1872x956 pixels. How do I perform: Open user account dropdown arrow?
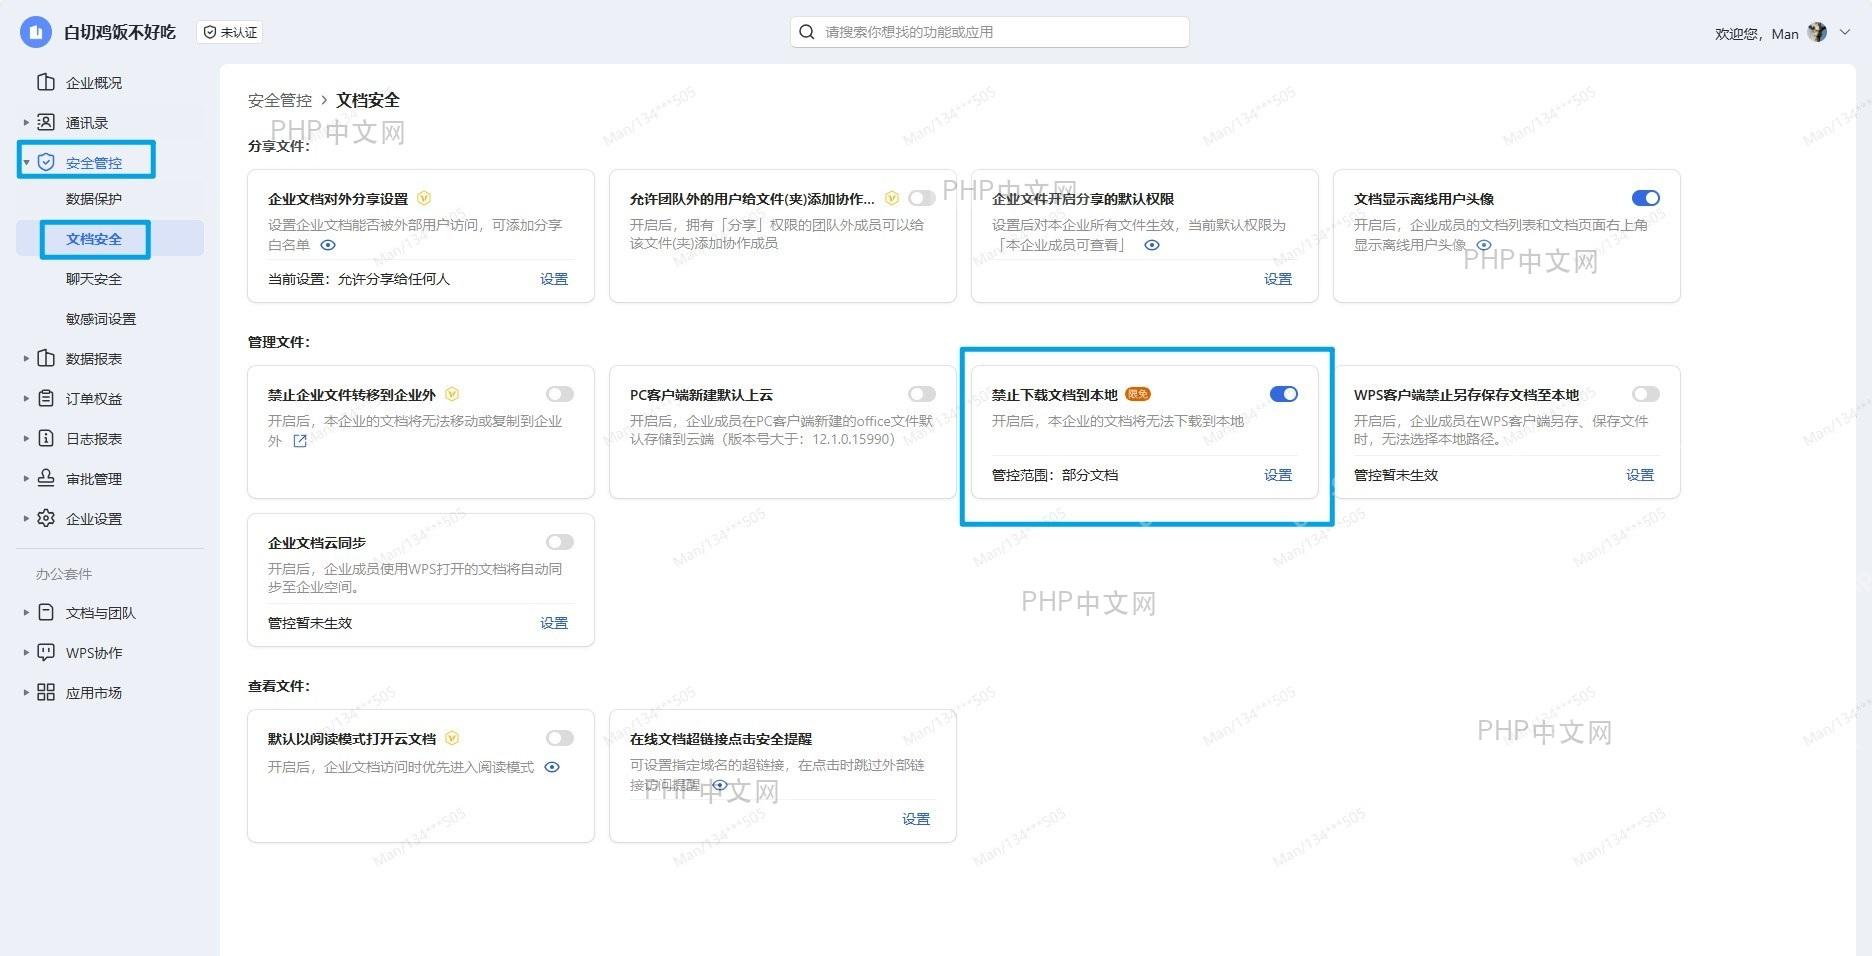pyautogui.click(x=1845, y=32)
